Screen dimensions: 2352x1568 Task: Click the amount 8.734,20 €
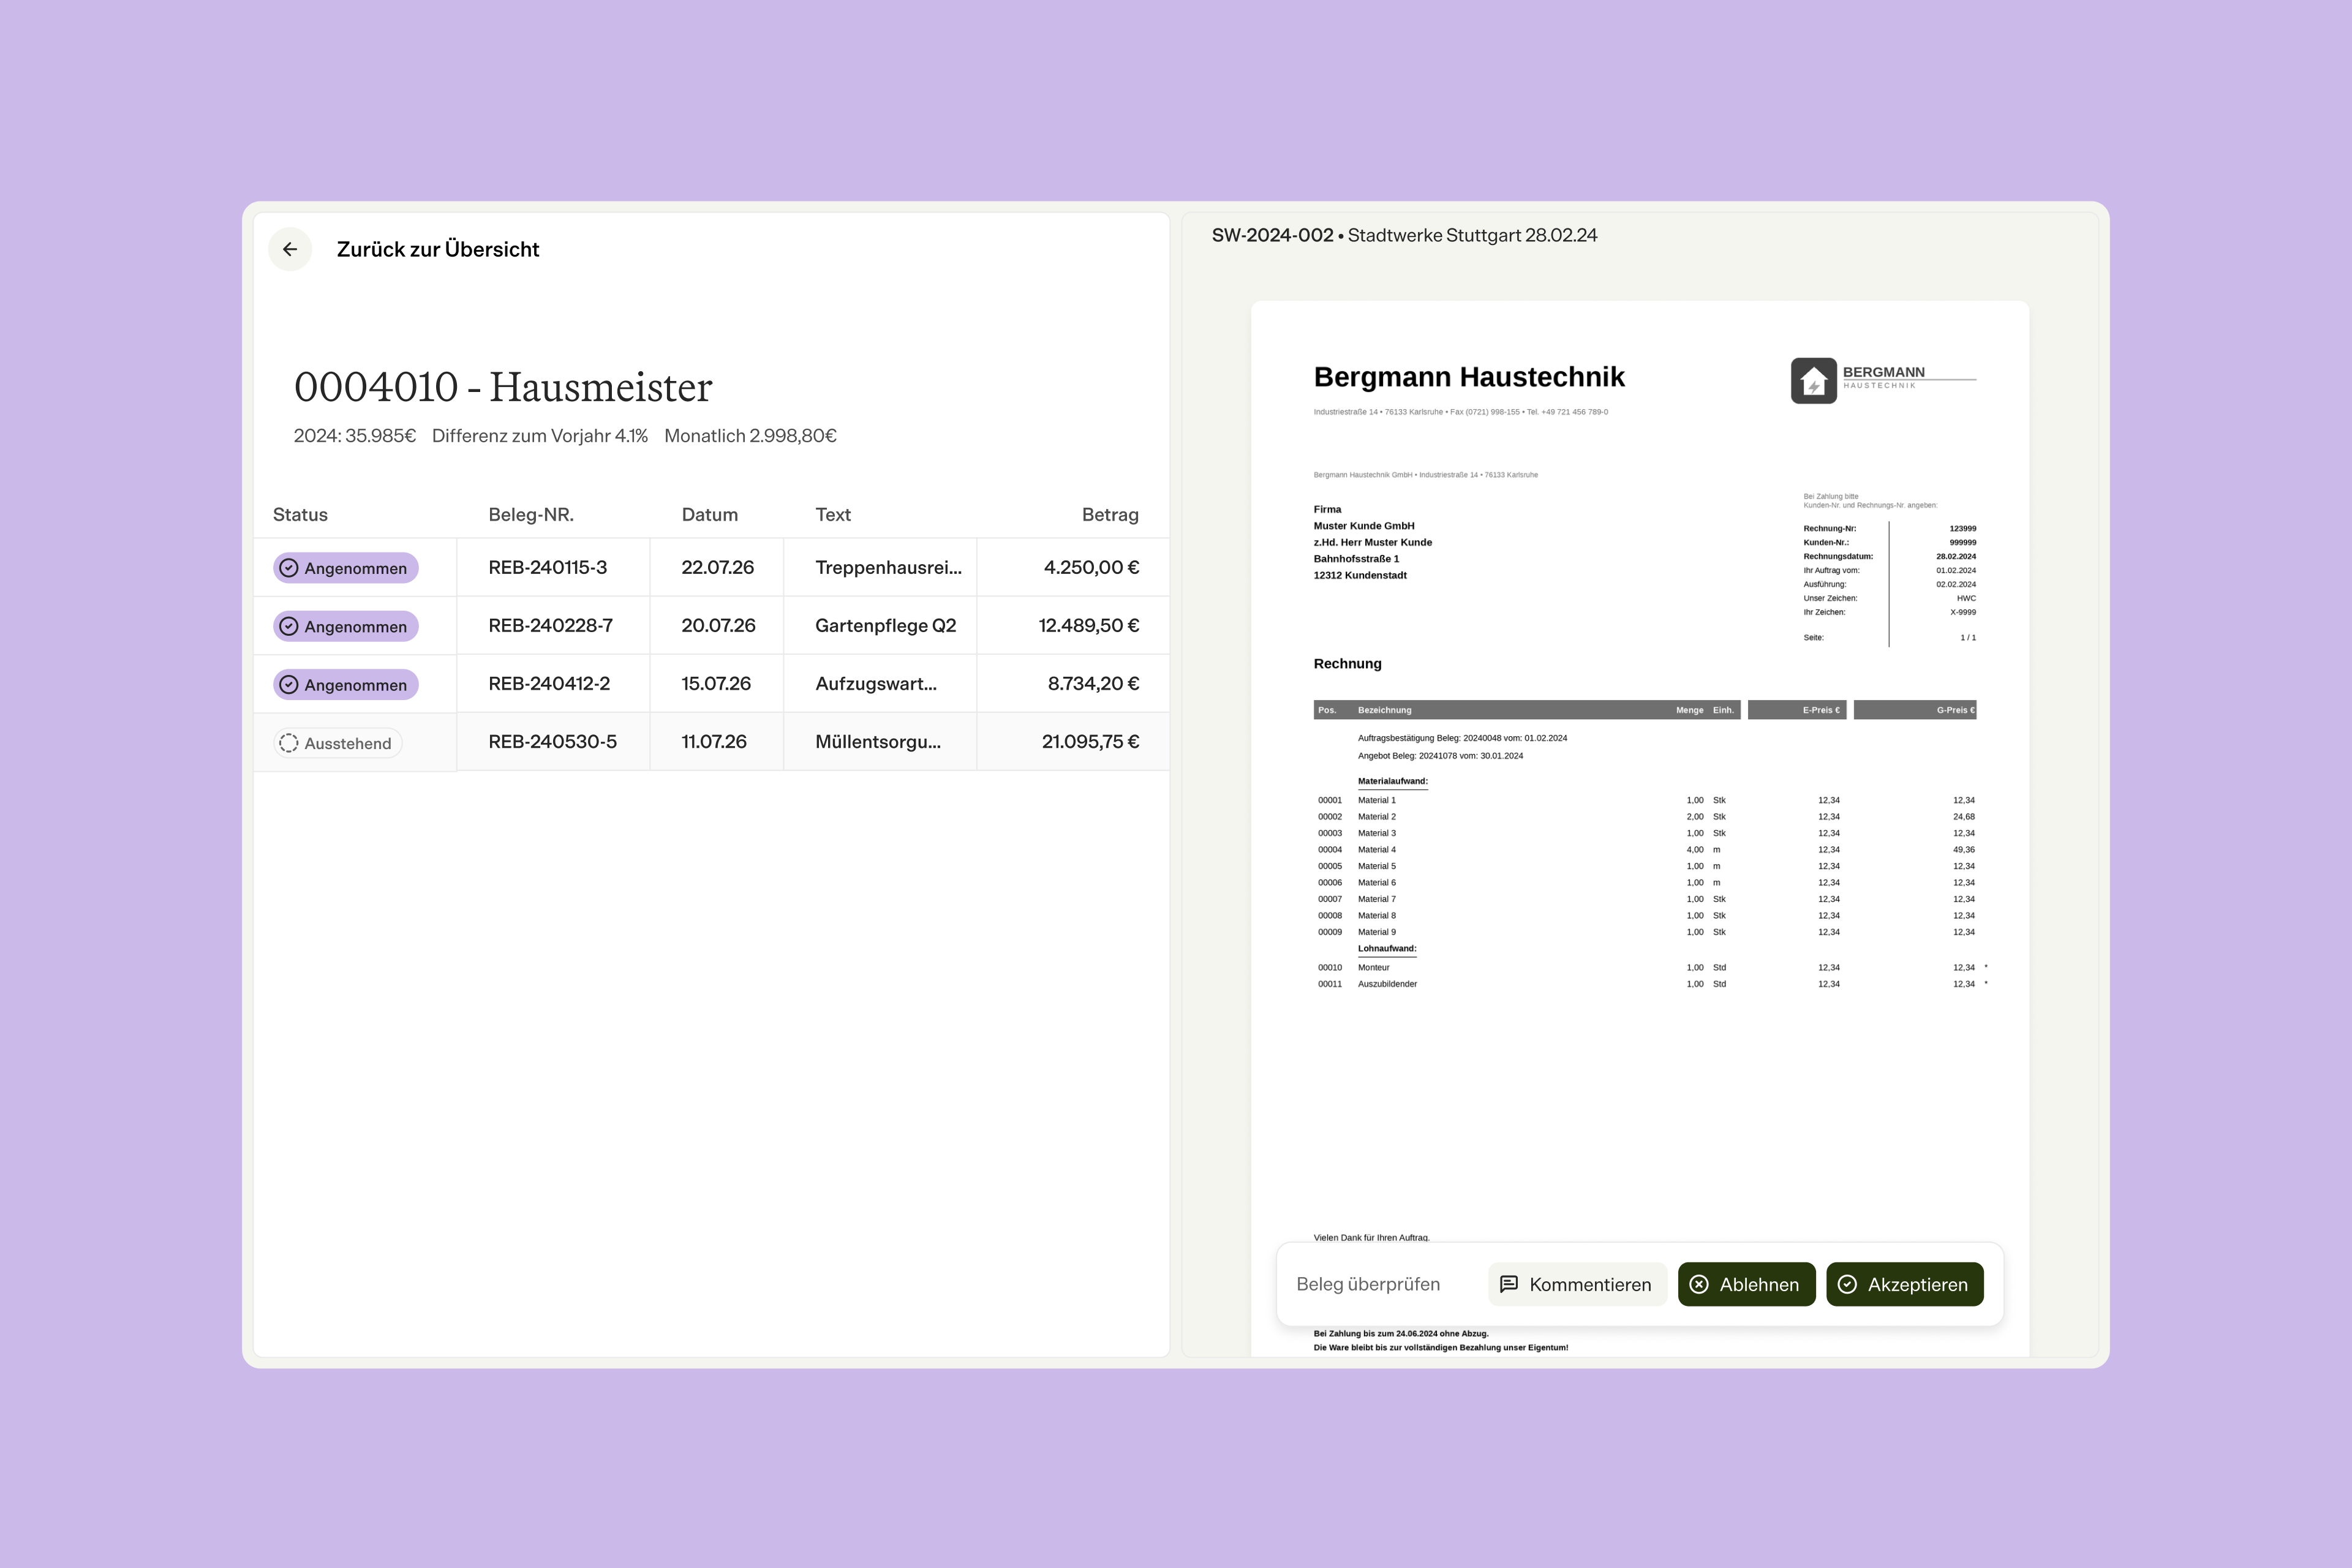tap(1093, 683)
